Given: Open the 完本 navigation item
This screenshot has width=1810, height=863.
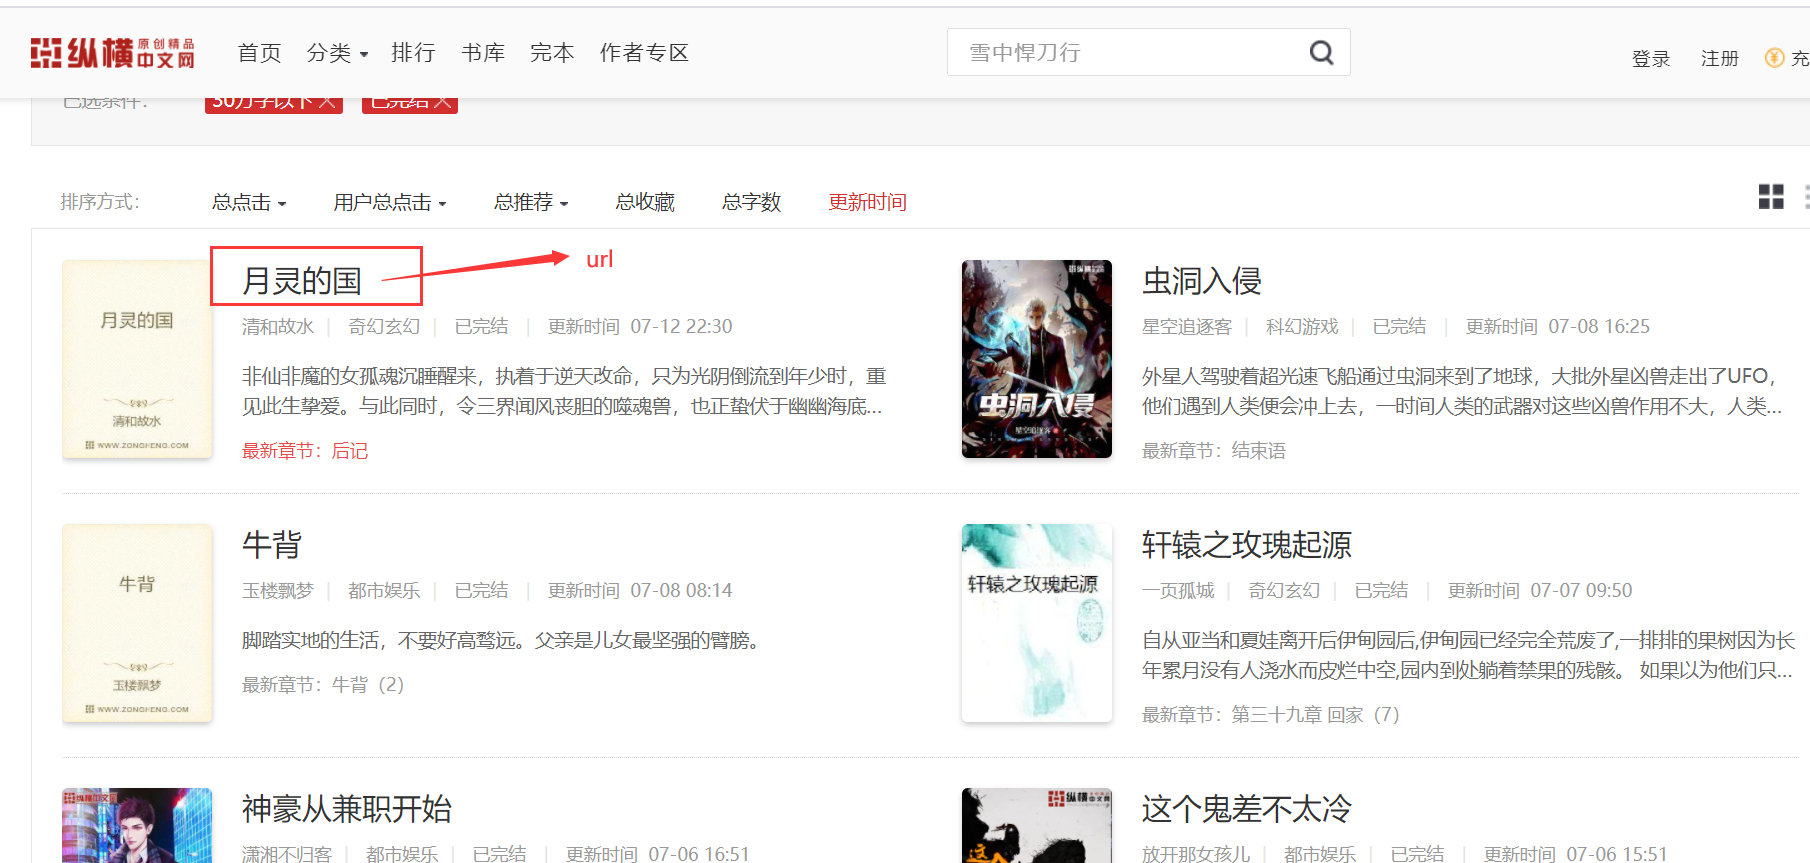Looking at the screenshot, I should point(552,53).
